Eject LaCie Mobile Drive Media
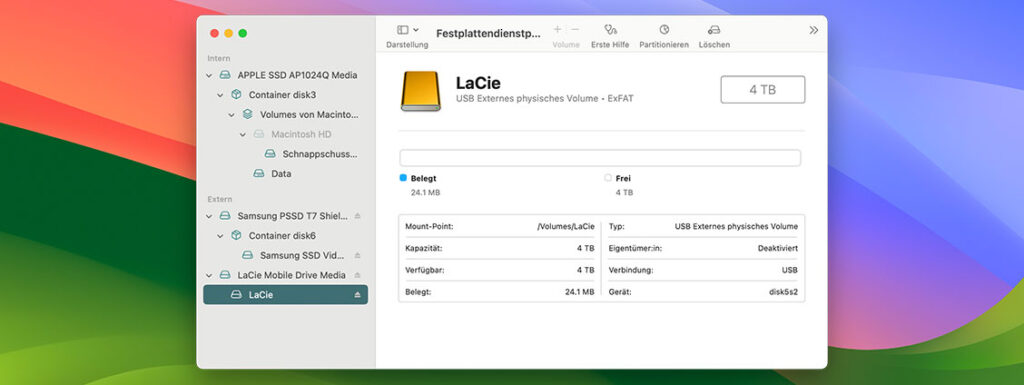This screenshot has width=1024, height=385. point(357,275)
